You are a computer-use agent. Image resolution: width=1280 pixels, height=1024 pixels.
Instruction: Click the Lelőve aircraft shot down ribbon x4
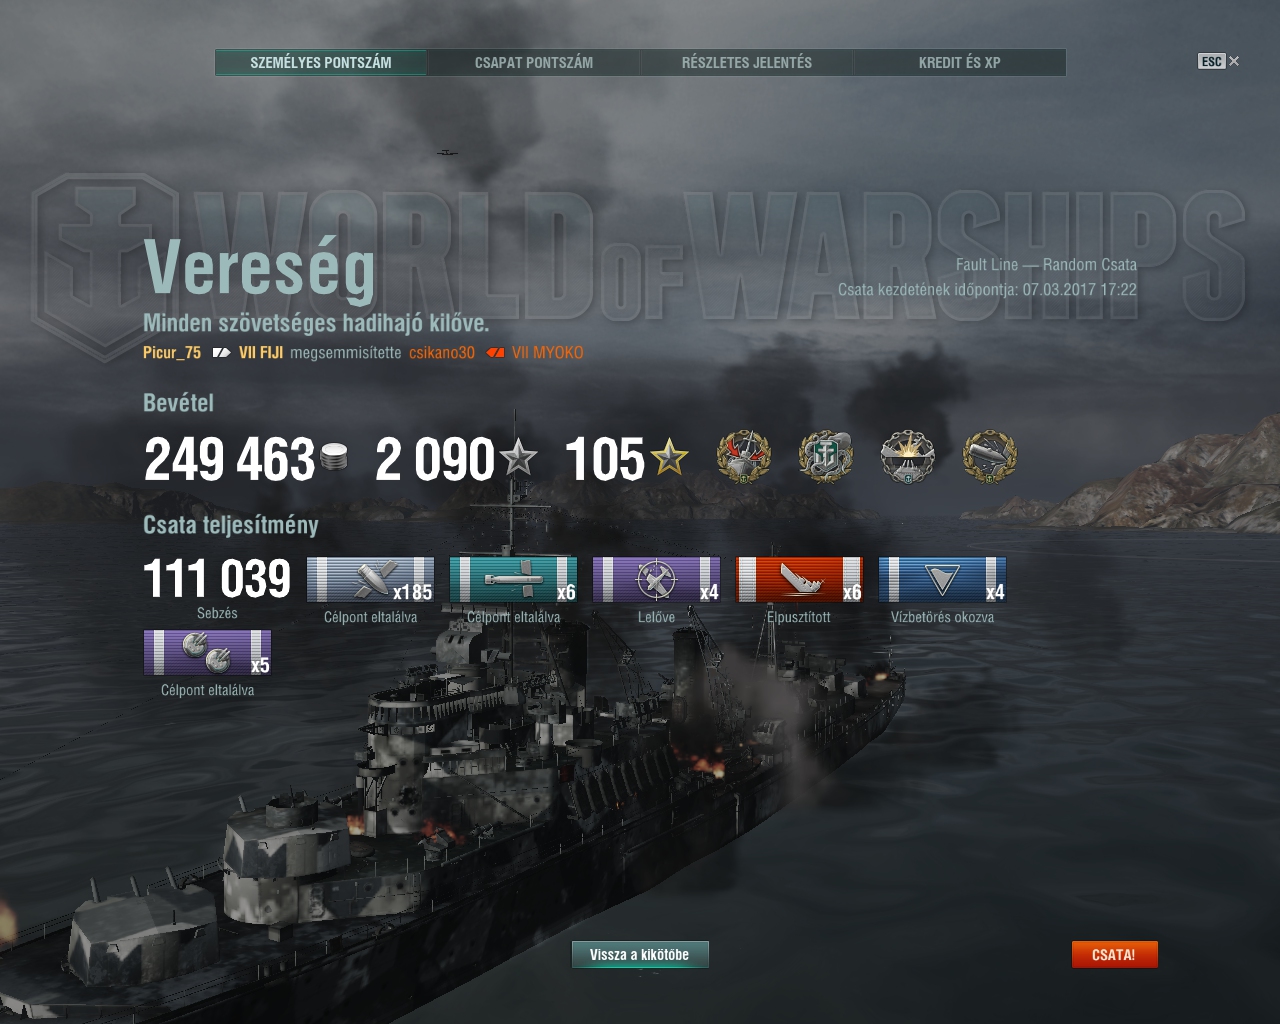tap(657, 580)
